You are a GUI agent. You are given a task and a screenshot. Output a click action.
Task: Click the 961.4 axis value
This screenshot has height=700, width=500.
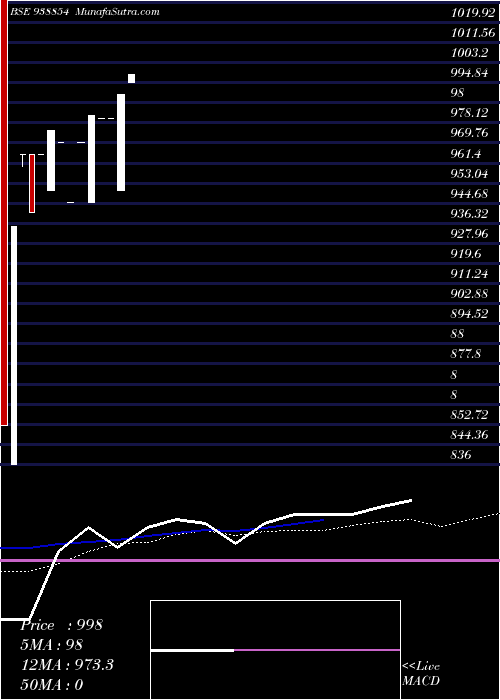coord(466,154)
